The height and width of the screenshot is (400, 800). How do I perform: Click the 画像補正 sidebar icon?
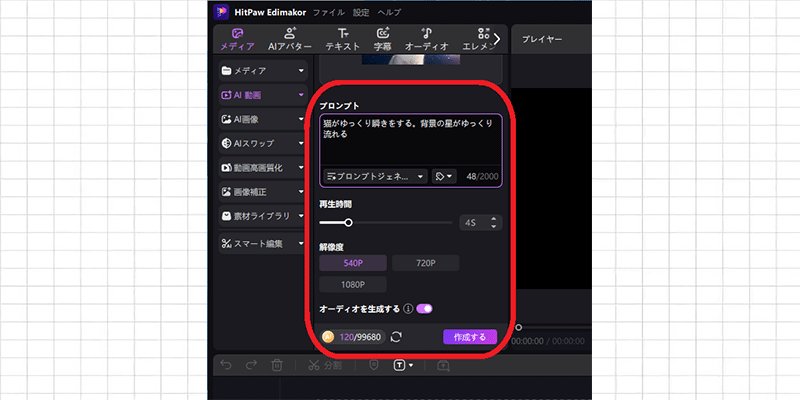[x=226, y=192]
